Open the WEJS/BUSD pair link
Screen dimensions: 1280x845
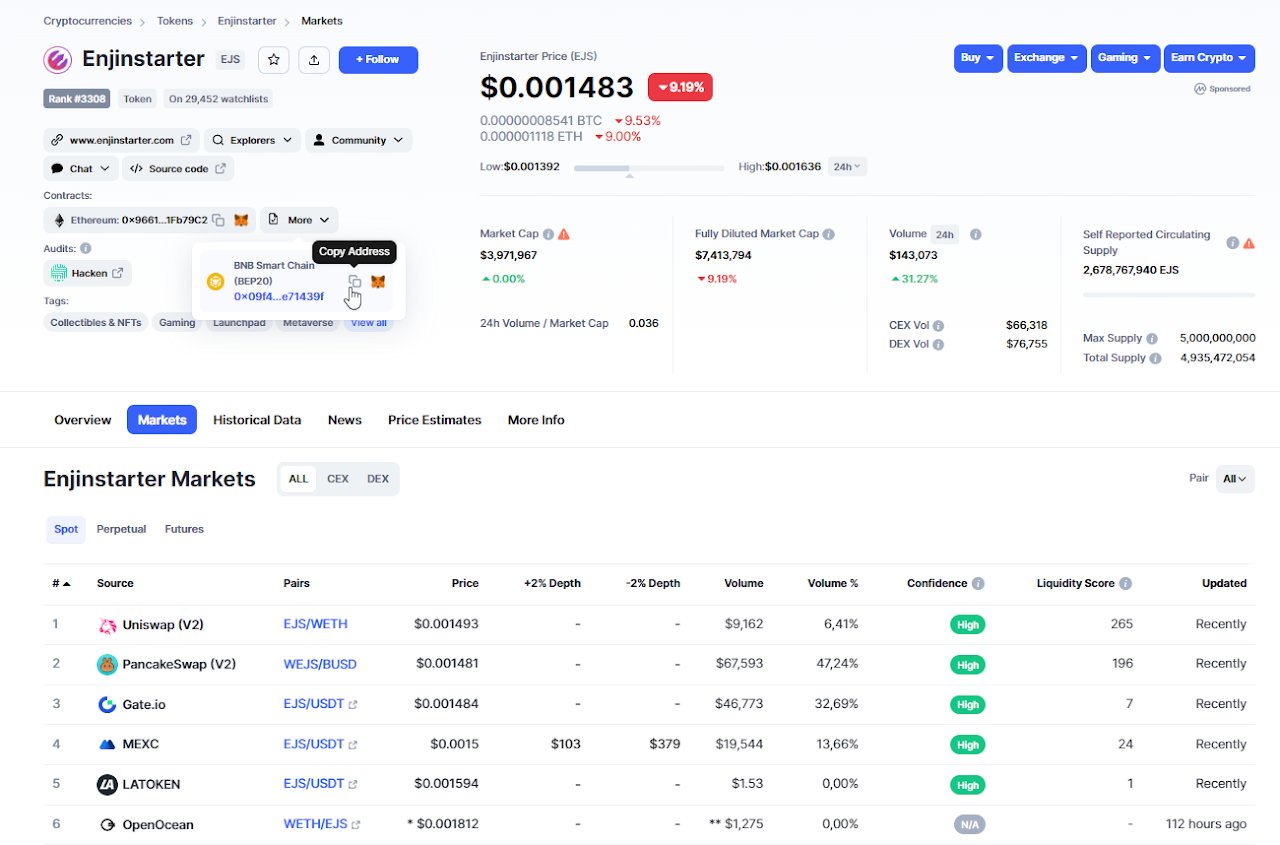coord(320,664)
